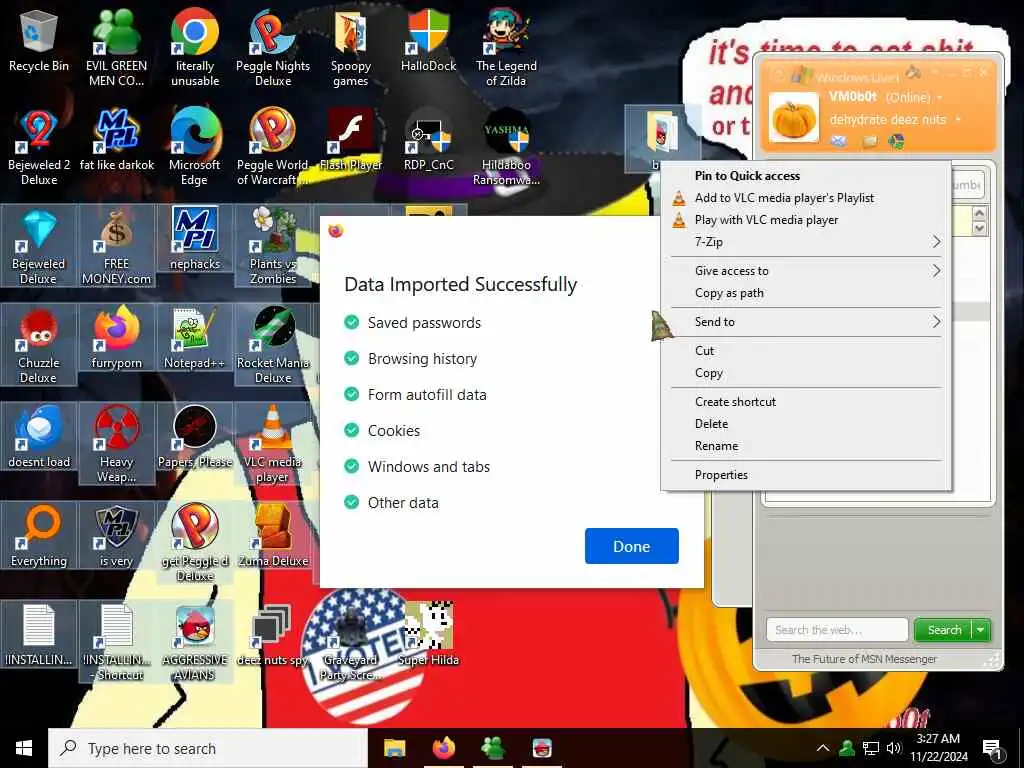Open Heavy Weapon desktop shortcut
This screenshot has width=1024, height=768.
(116, 444)
